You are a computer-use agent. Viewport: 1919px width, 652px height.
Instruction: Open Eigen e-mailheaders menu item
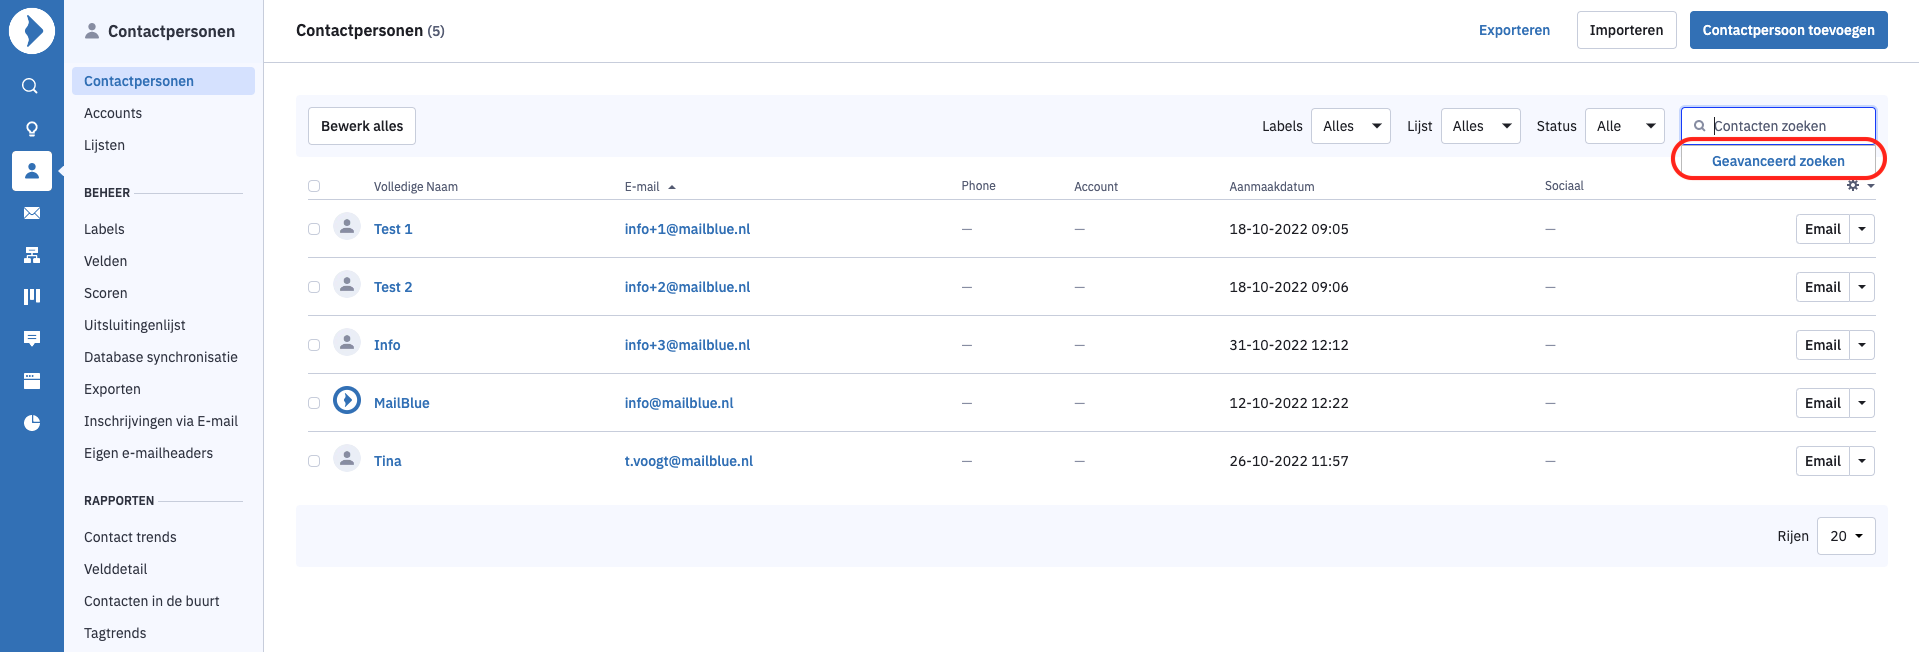coord(148,453)
